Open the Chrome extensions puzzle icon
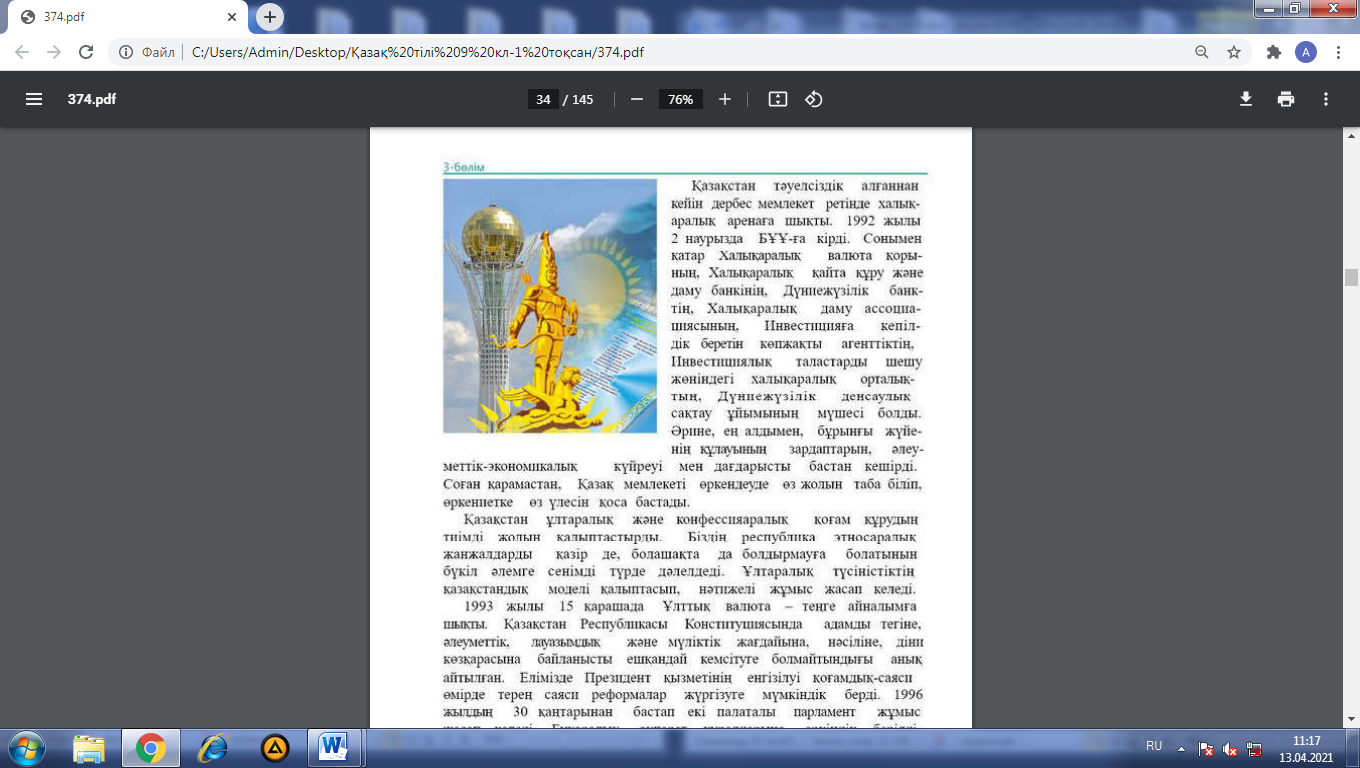The width and height of the screenshot is (1360, 768). tap(1274, 52)
